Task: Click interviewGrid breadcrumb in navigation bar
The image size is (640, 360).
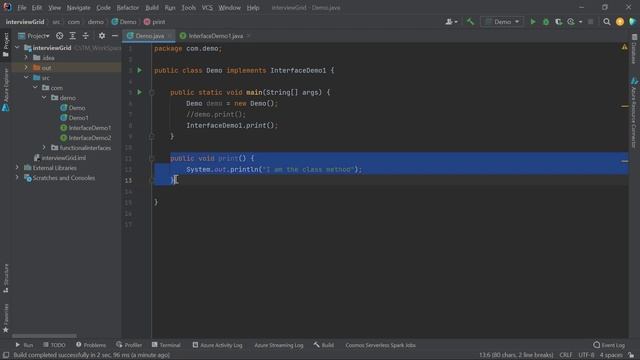Action: click(25, 22)
